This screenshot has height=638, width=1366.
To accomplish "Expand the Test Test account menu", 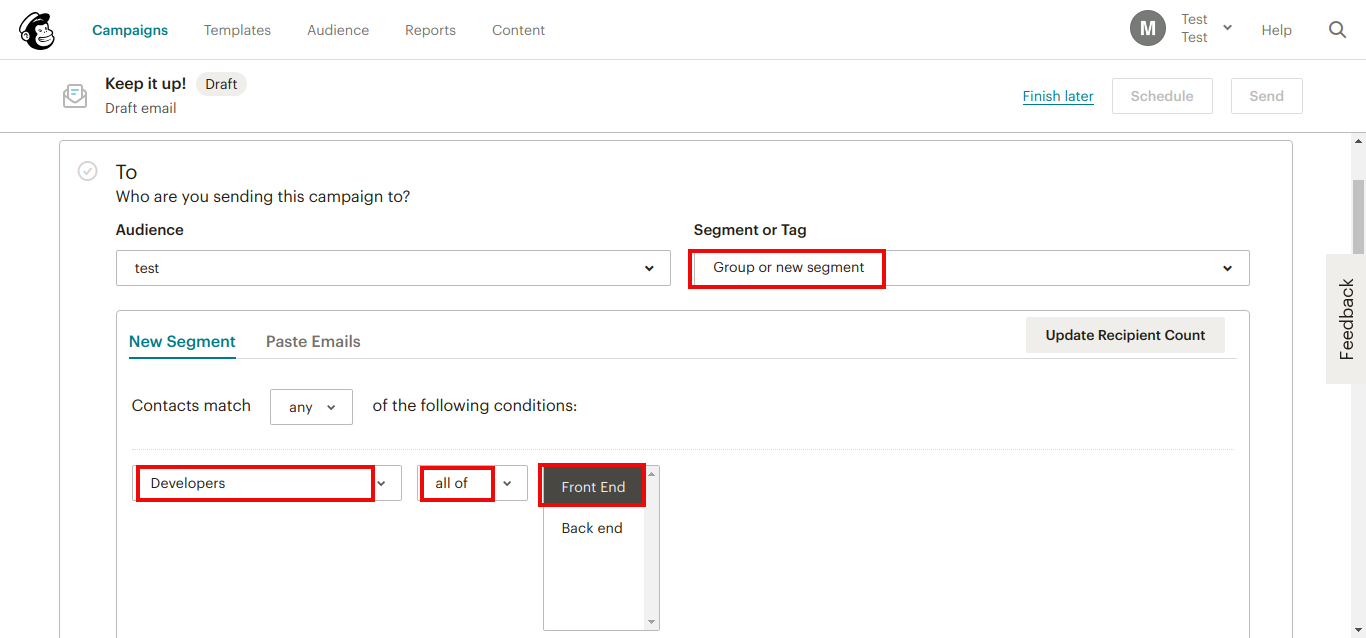I will point(1227,28).
